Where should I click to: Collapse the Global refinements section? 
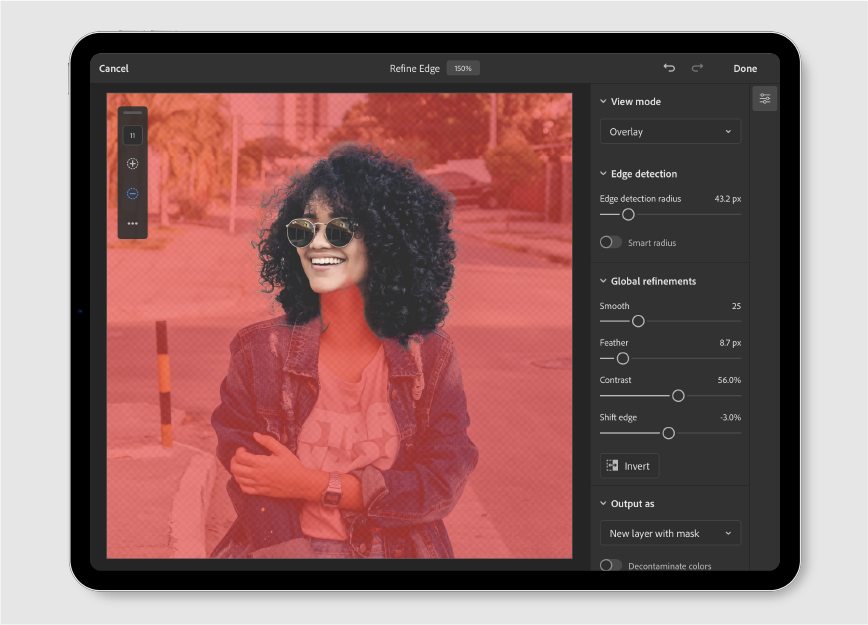pyautogui.click(x=602, y=281)
